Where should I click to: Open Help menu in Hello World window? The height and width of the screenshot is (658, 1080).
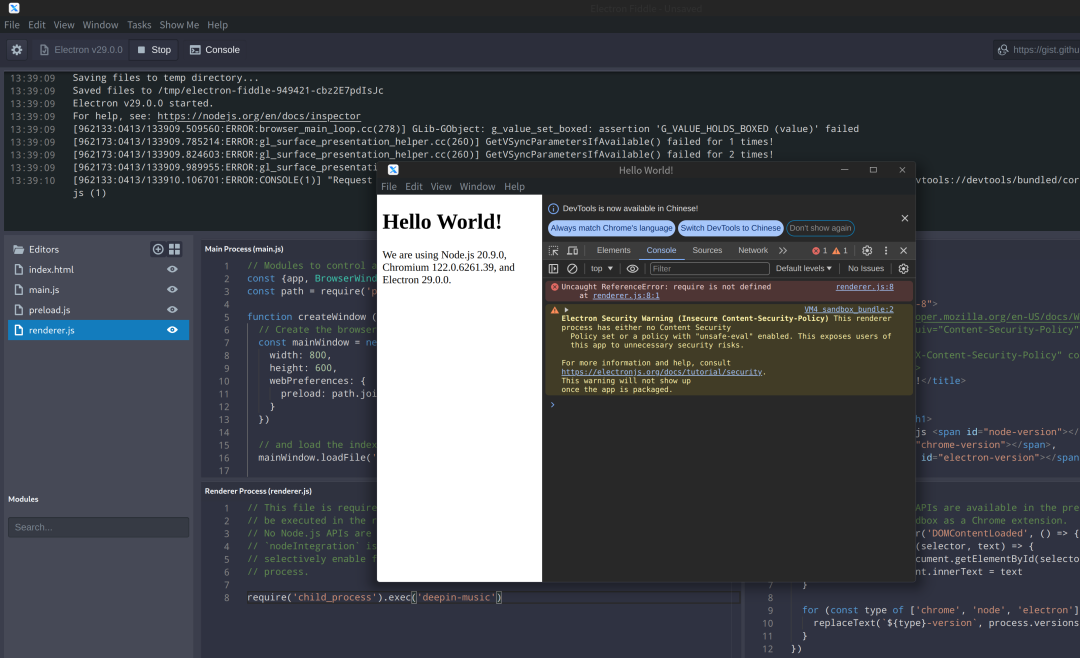tap(514, 187)
